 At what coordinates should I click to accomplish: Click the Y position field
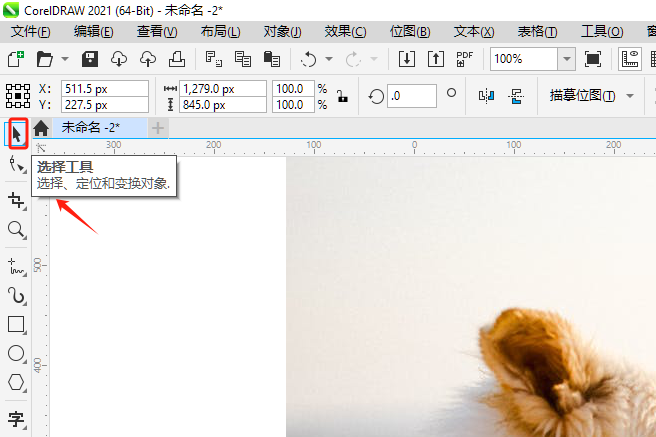(105, 105)
